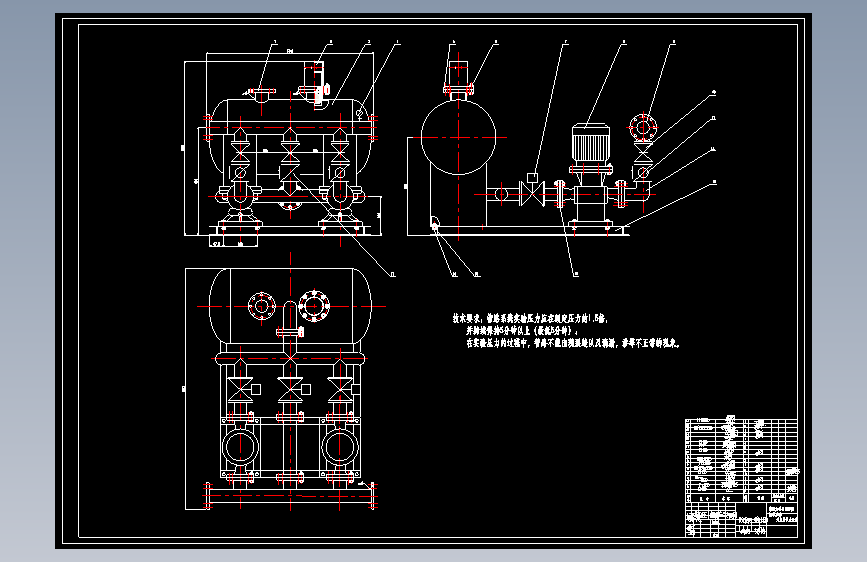Select the pressure gauge on top of the front-view tank

(x=317, y=83)
